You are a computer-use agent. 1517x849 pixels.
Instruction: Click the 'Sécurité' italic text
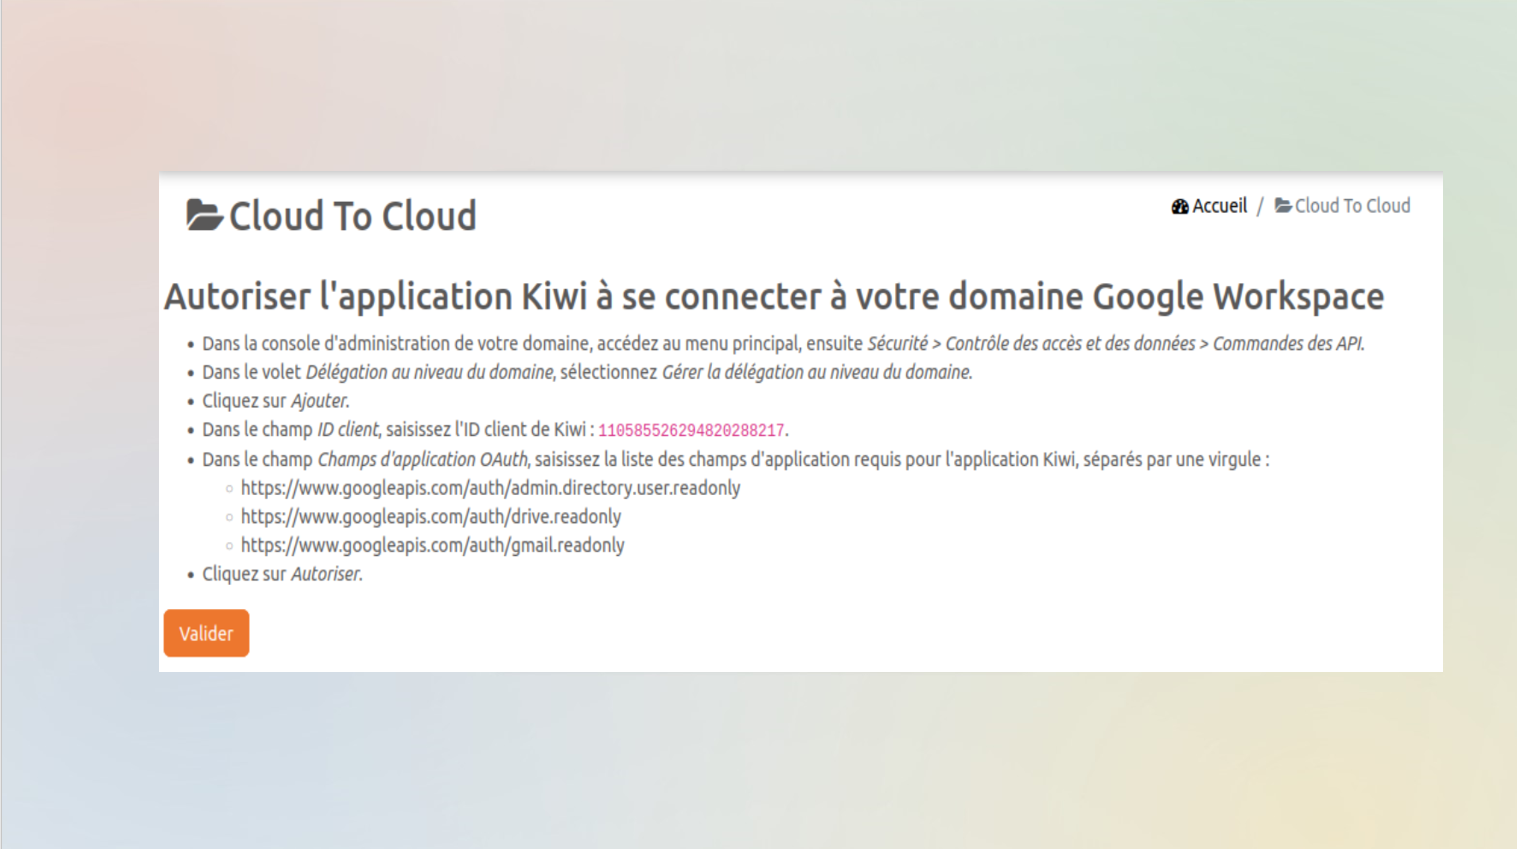(897, 344)
